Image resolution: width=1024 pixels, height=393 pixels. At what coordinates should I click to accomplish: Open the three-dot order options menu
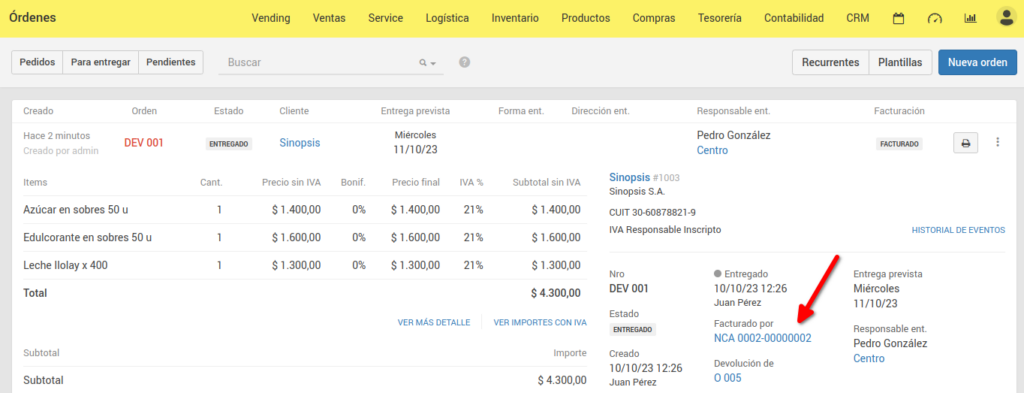[x=997, y=142]
